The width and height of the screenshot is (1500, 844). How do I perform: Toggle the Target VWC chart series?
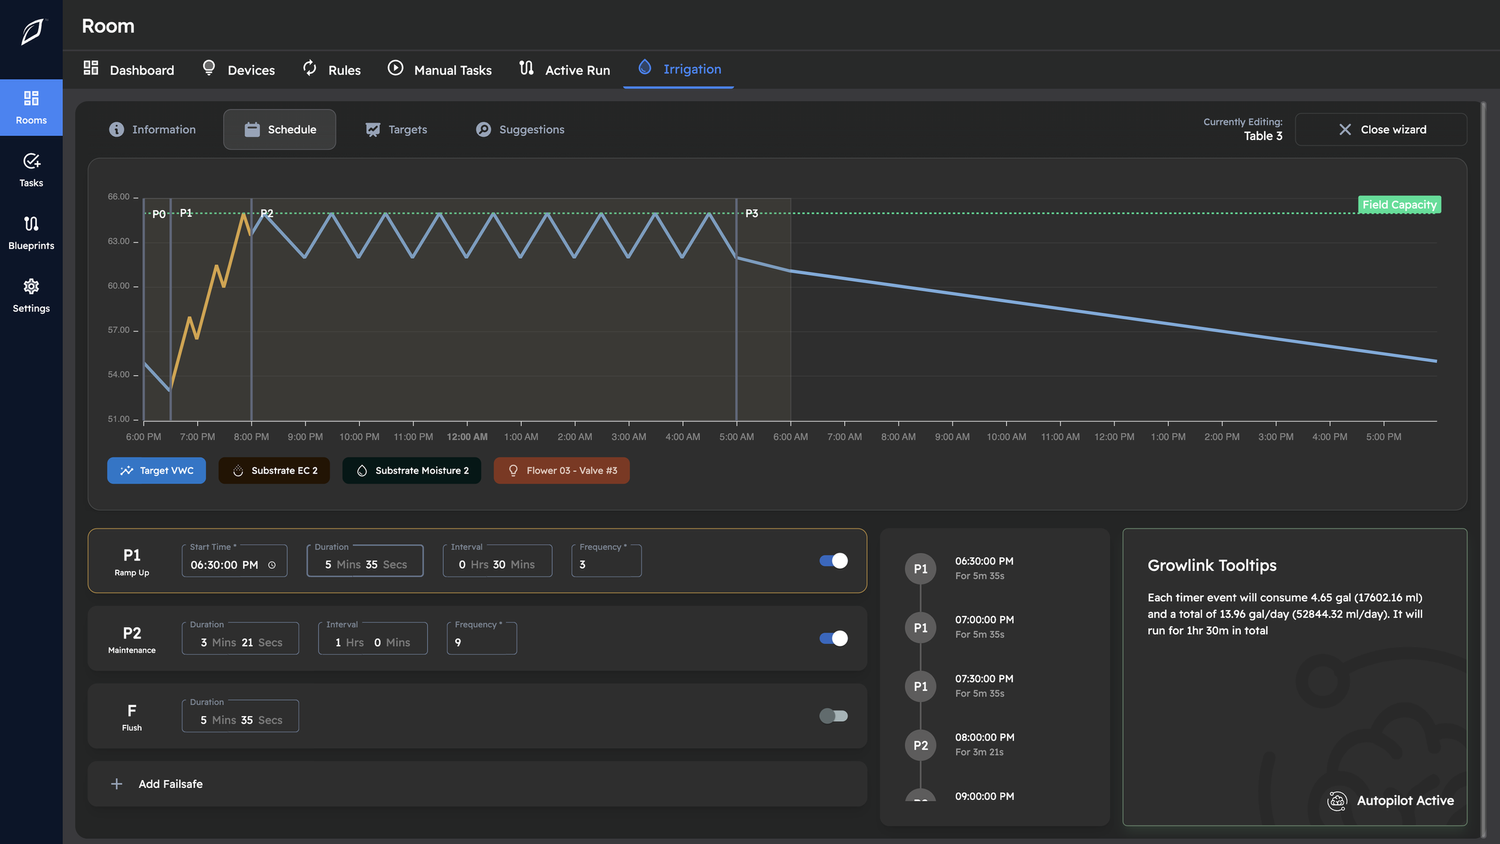pos(156,471)
